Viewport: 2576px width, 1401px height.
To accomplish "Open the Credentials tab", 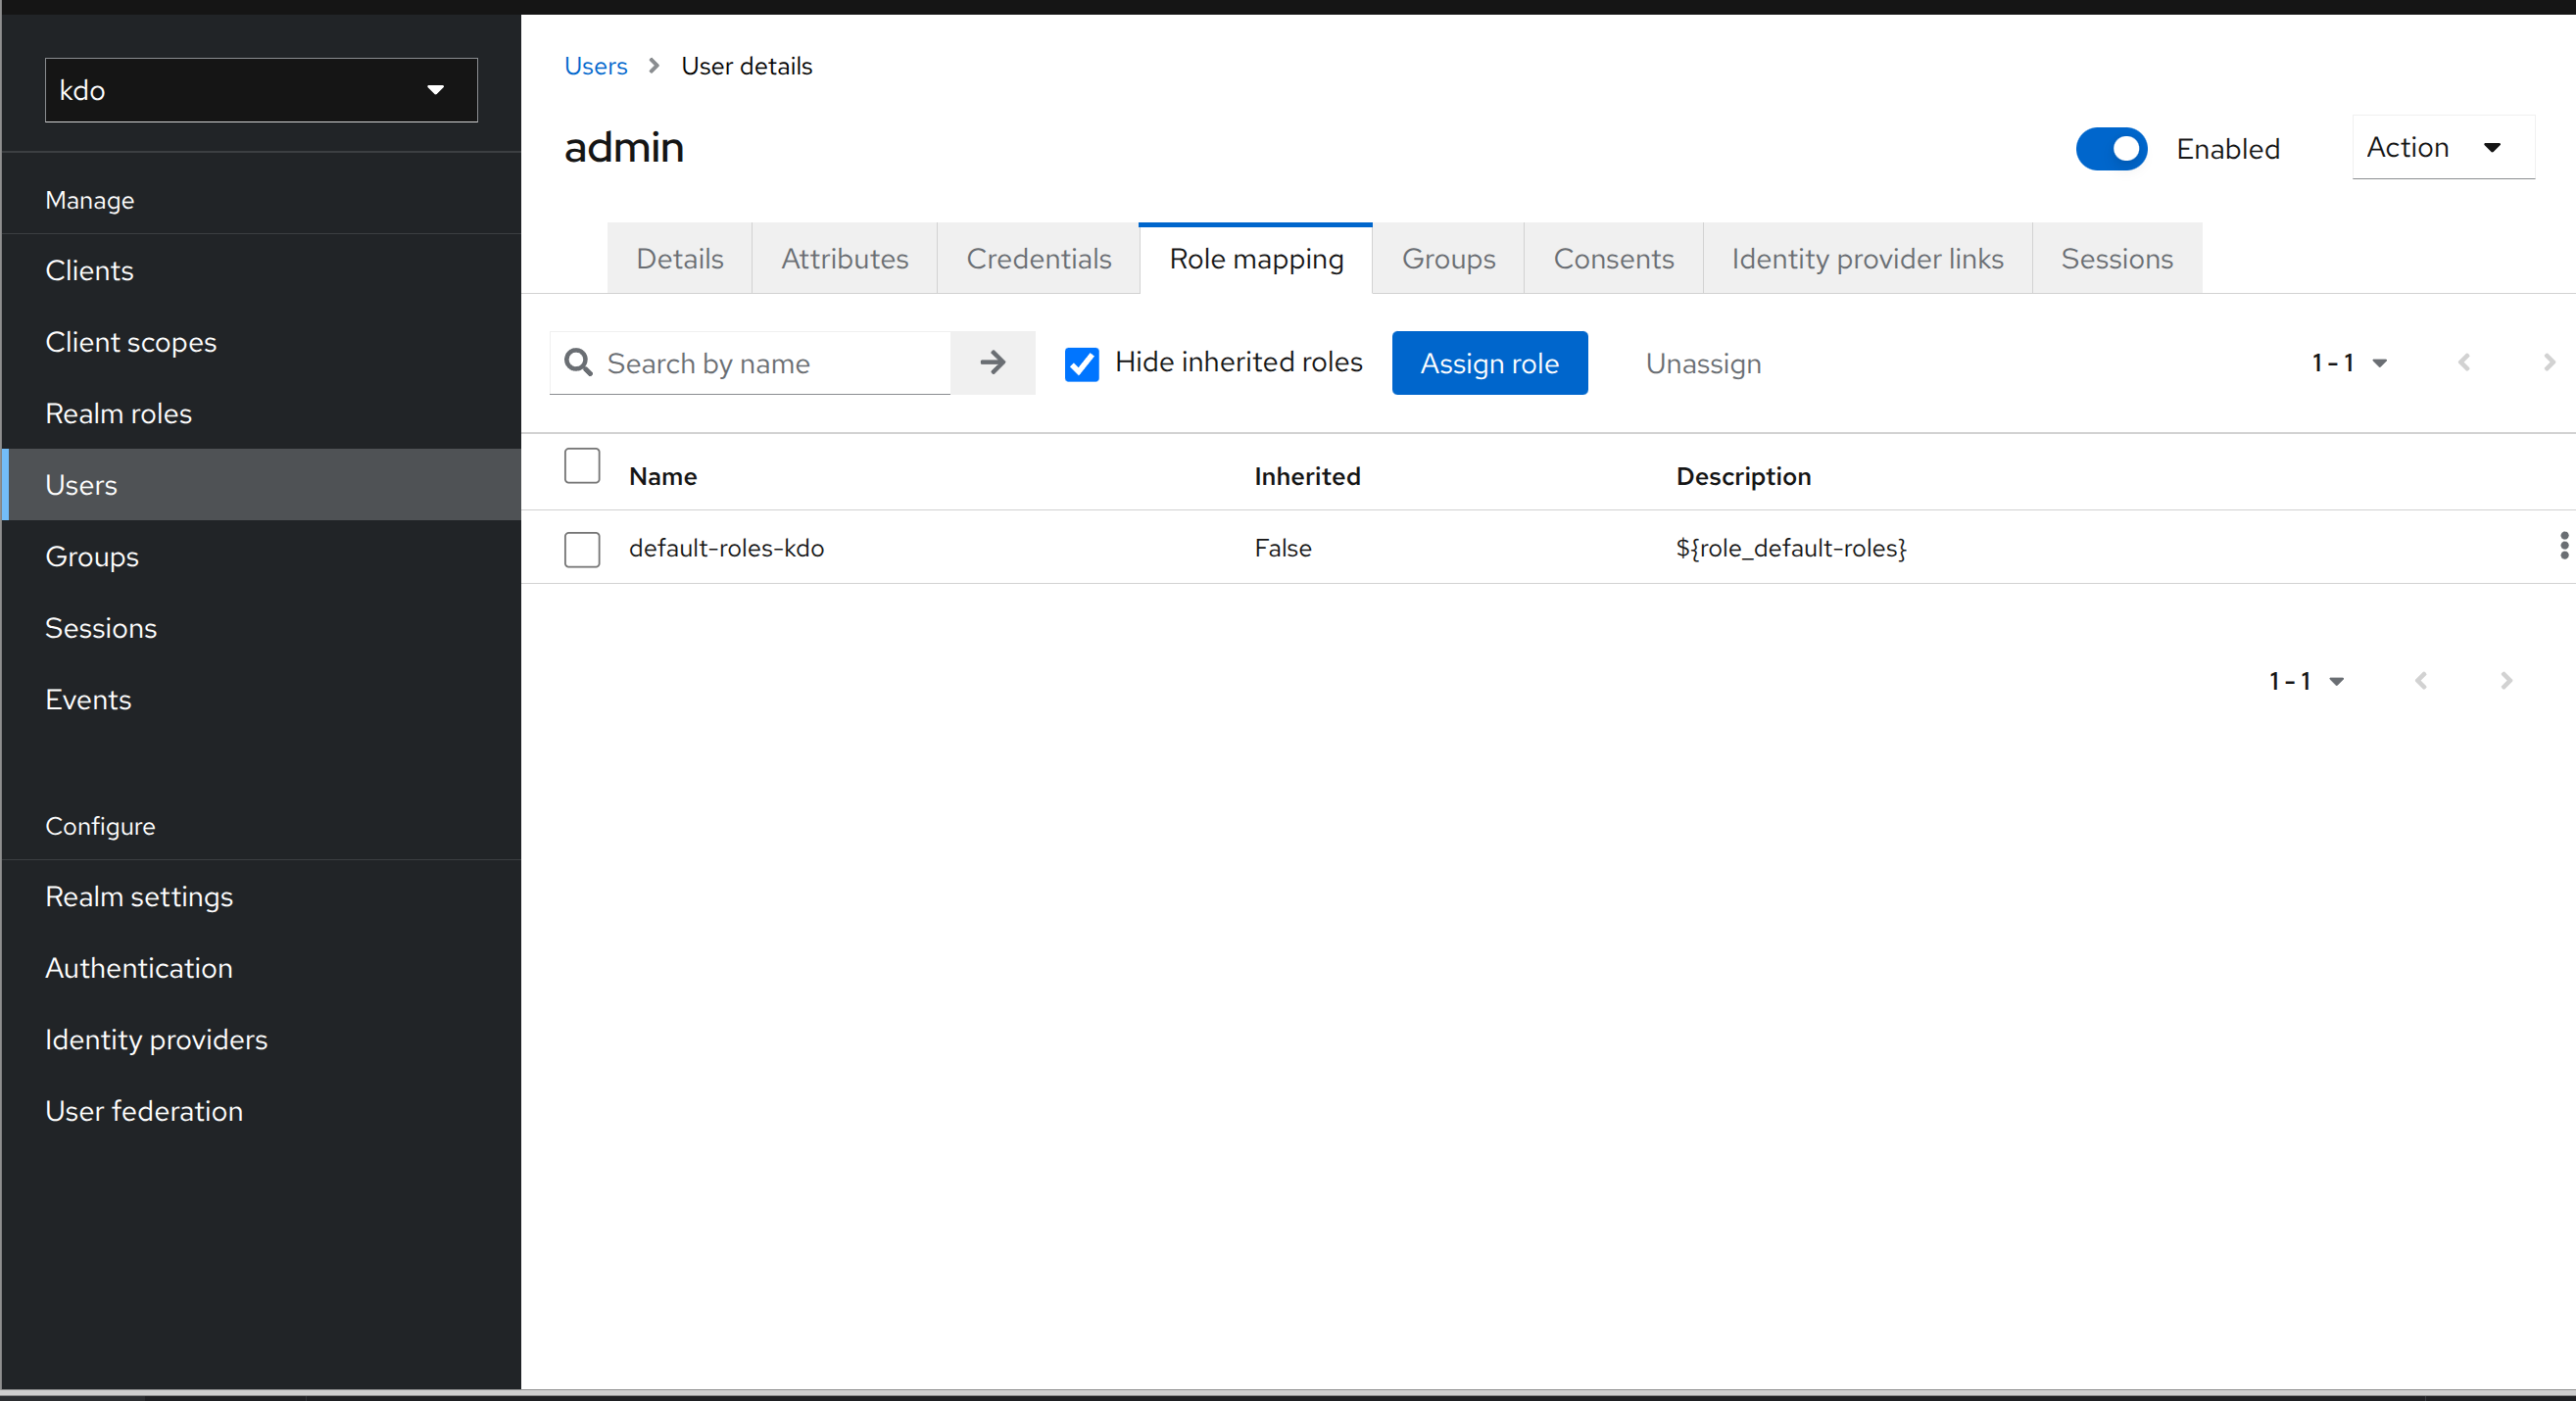I will (x=1039, y=258).
